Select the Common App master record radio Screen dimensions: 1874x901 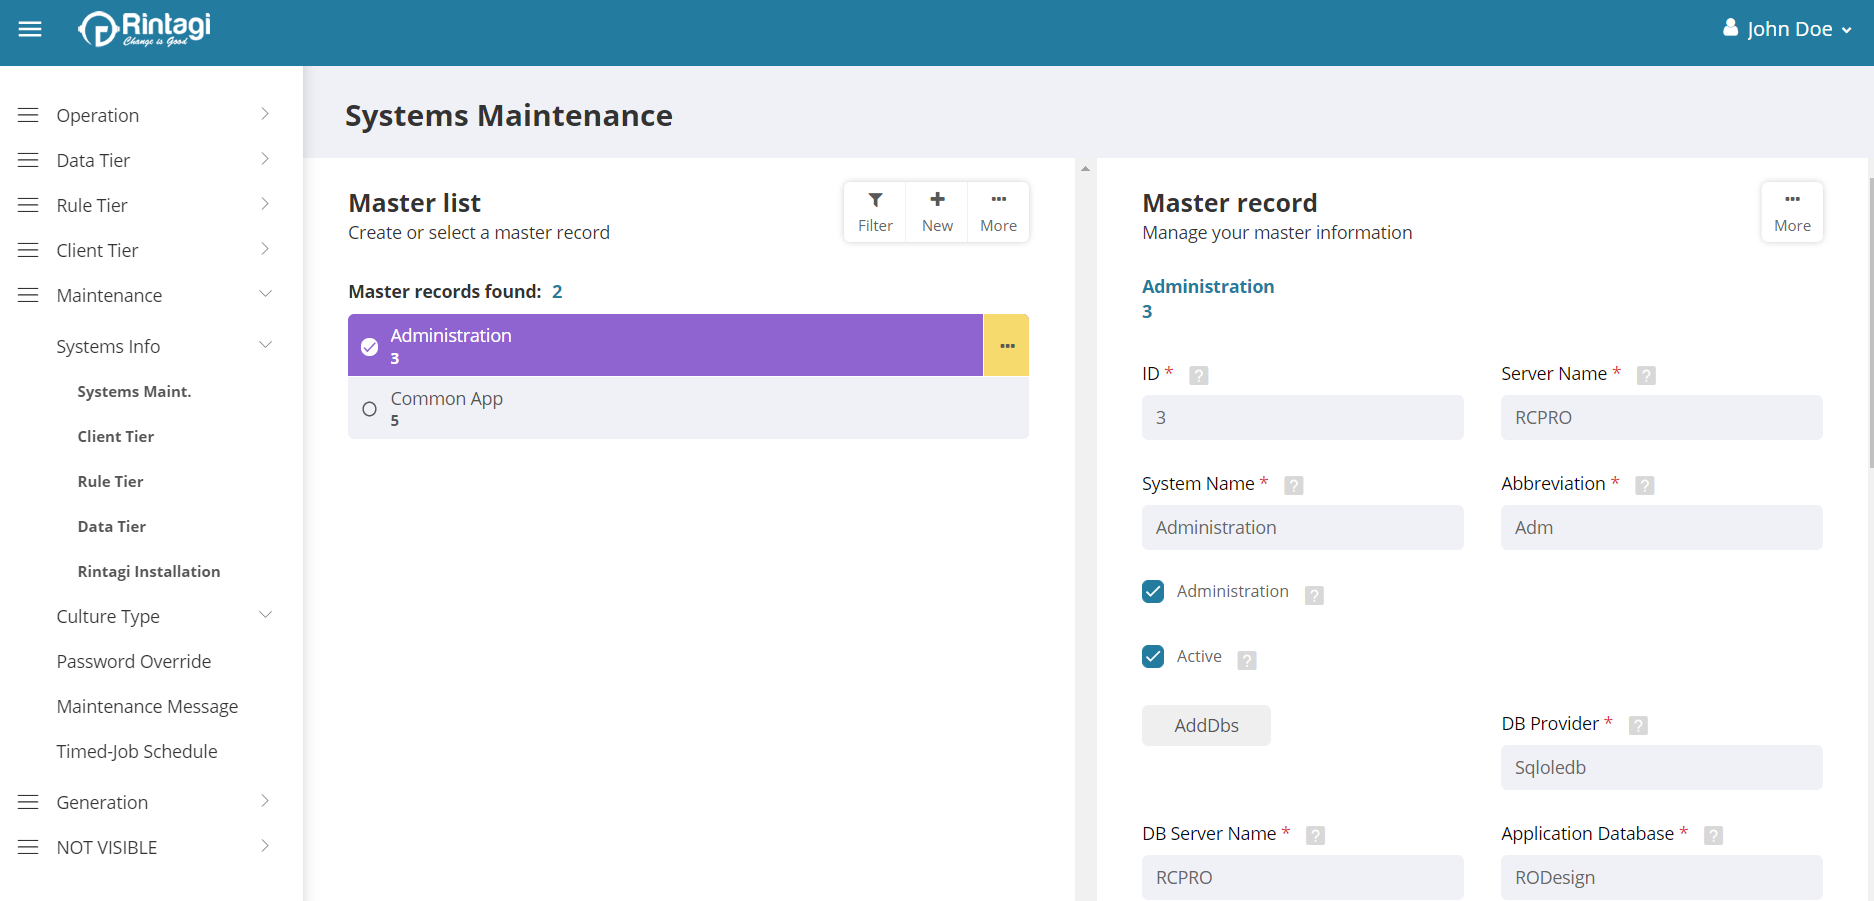pyautogui.click(x=369, y=409)
